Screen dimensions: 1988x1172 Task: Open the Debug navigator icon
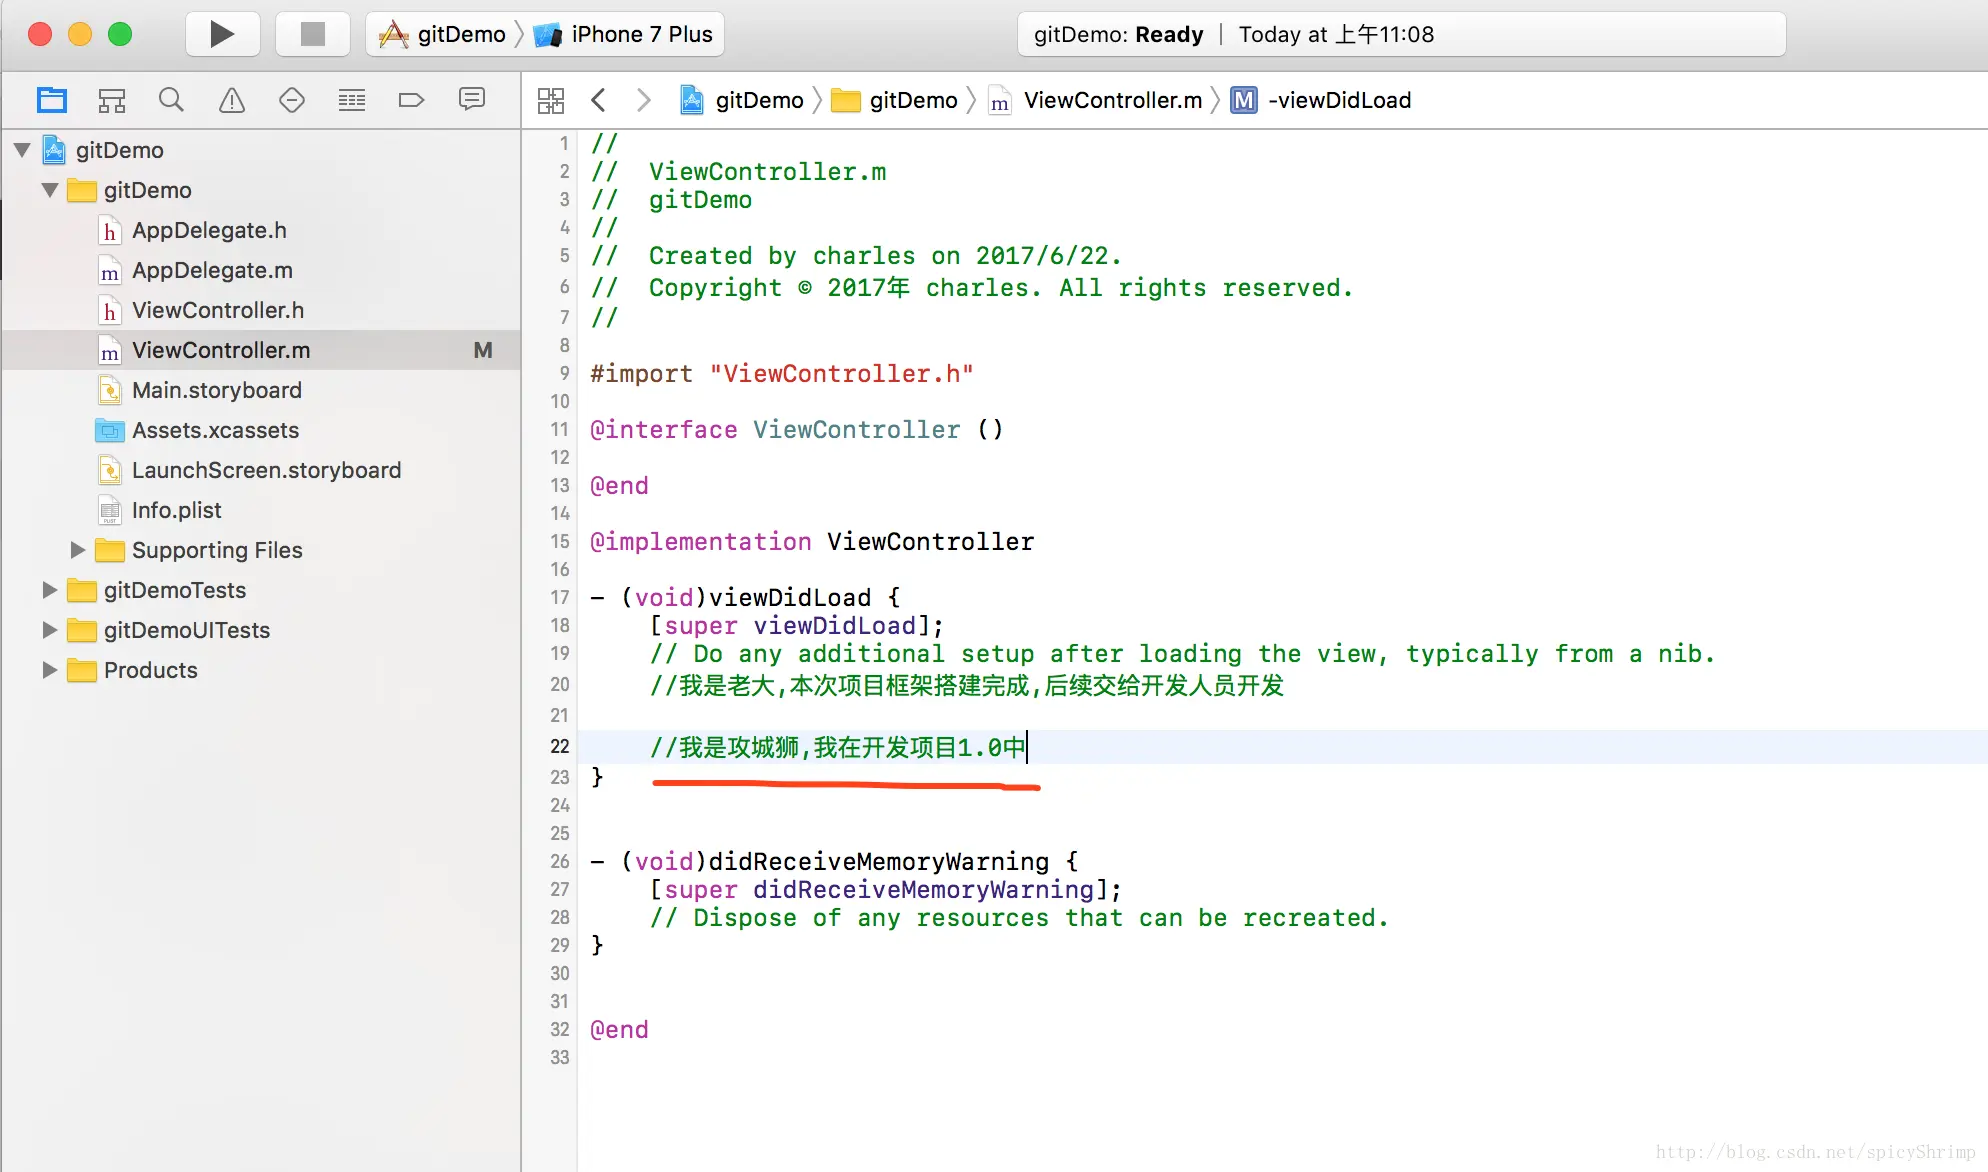351,100
